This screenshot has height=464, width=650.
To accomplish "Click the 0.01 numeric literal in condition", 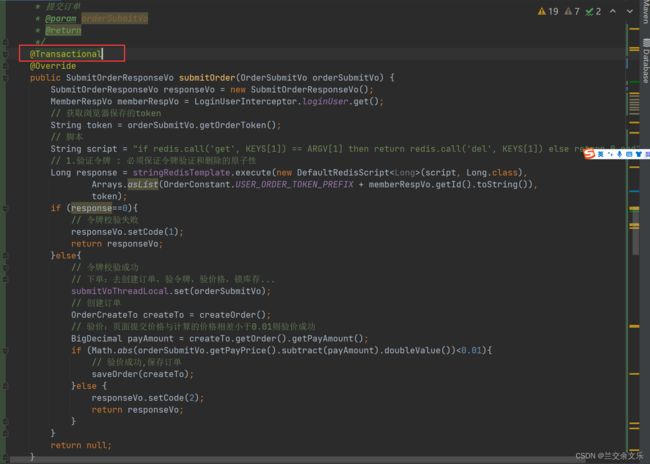I will tap(472, 351).
